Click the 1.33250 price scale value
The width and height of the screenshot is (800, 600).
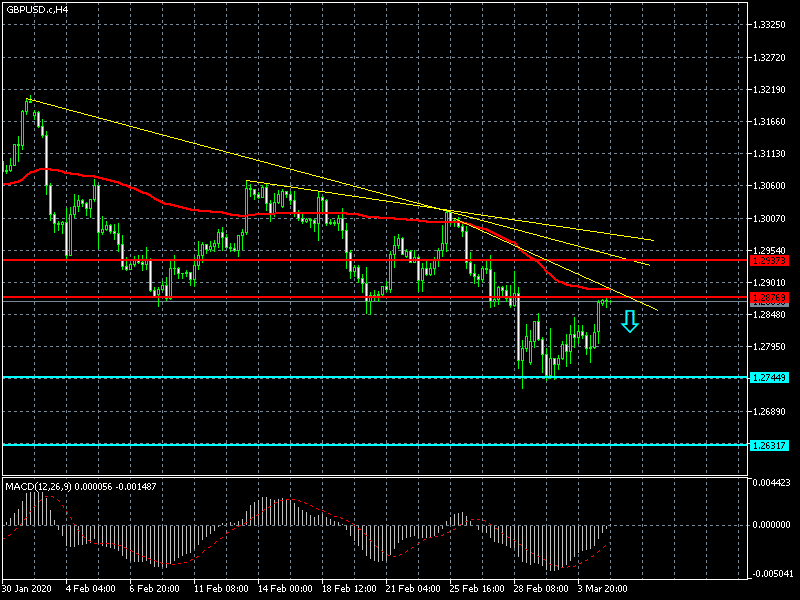771,25
